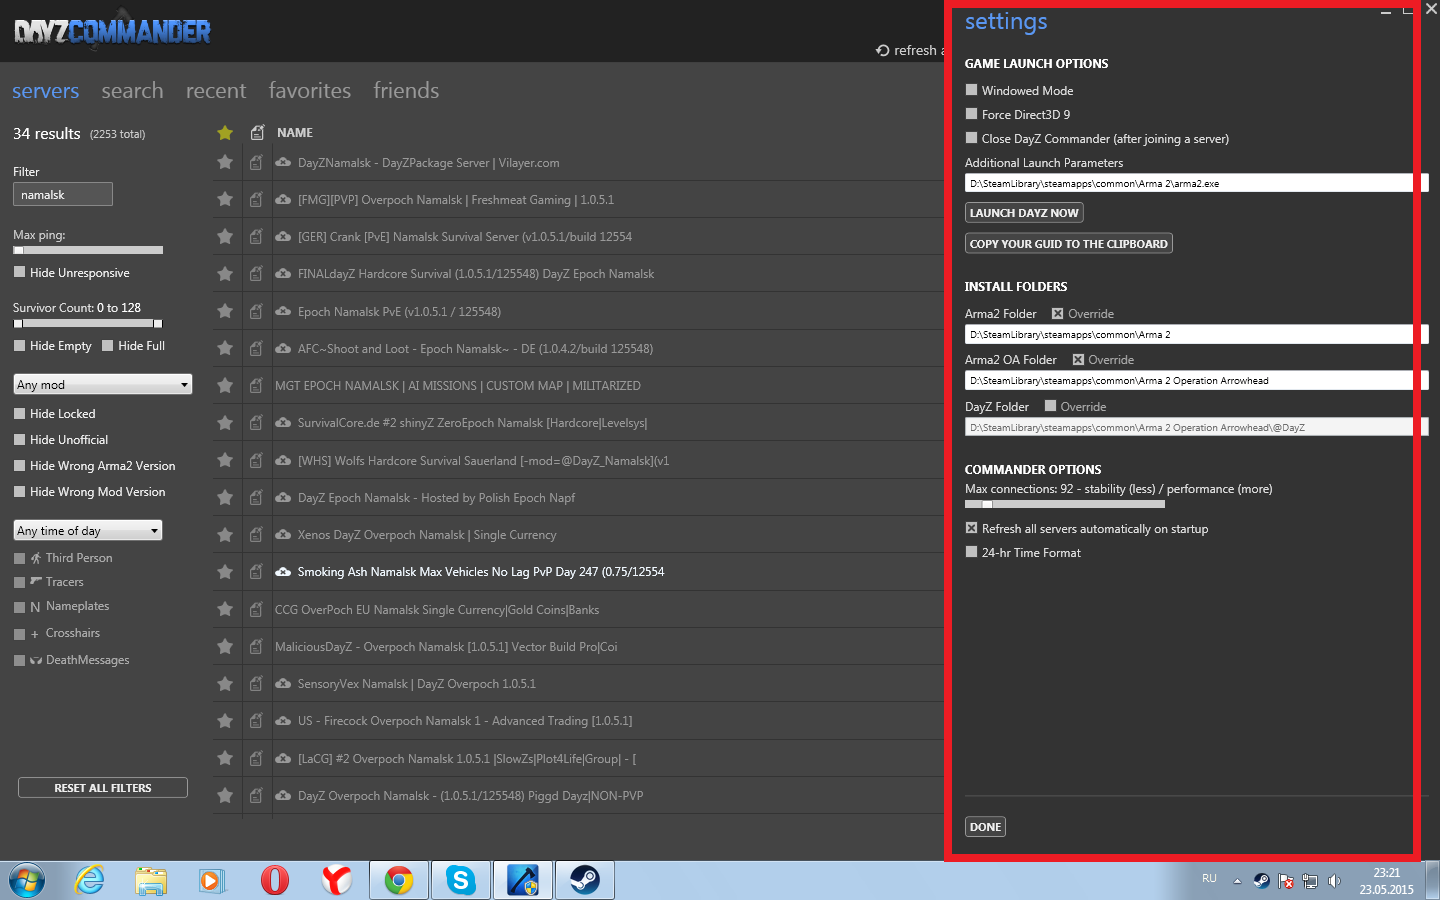Screen dimensions: 1440x900
Task: Click the star next to Epoch Namalsk PvE
Action: click(x=225, y=311)
